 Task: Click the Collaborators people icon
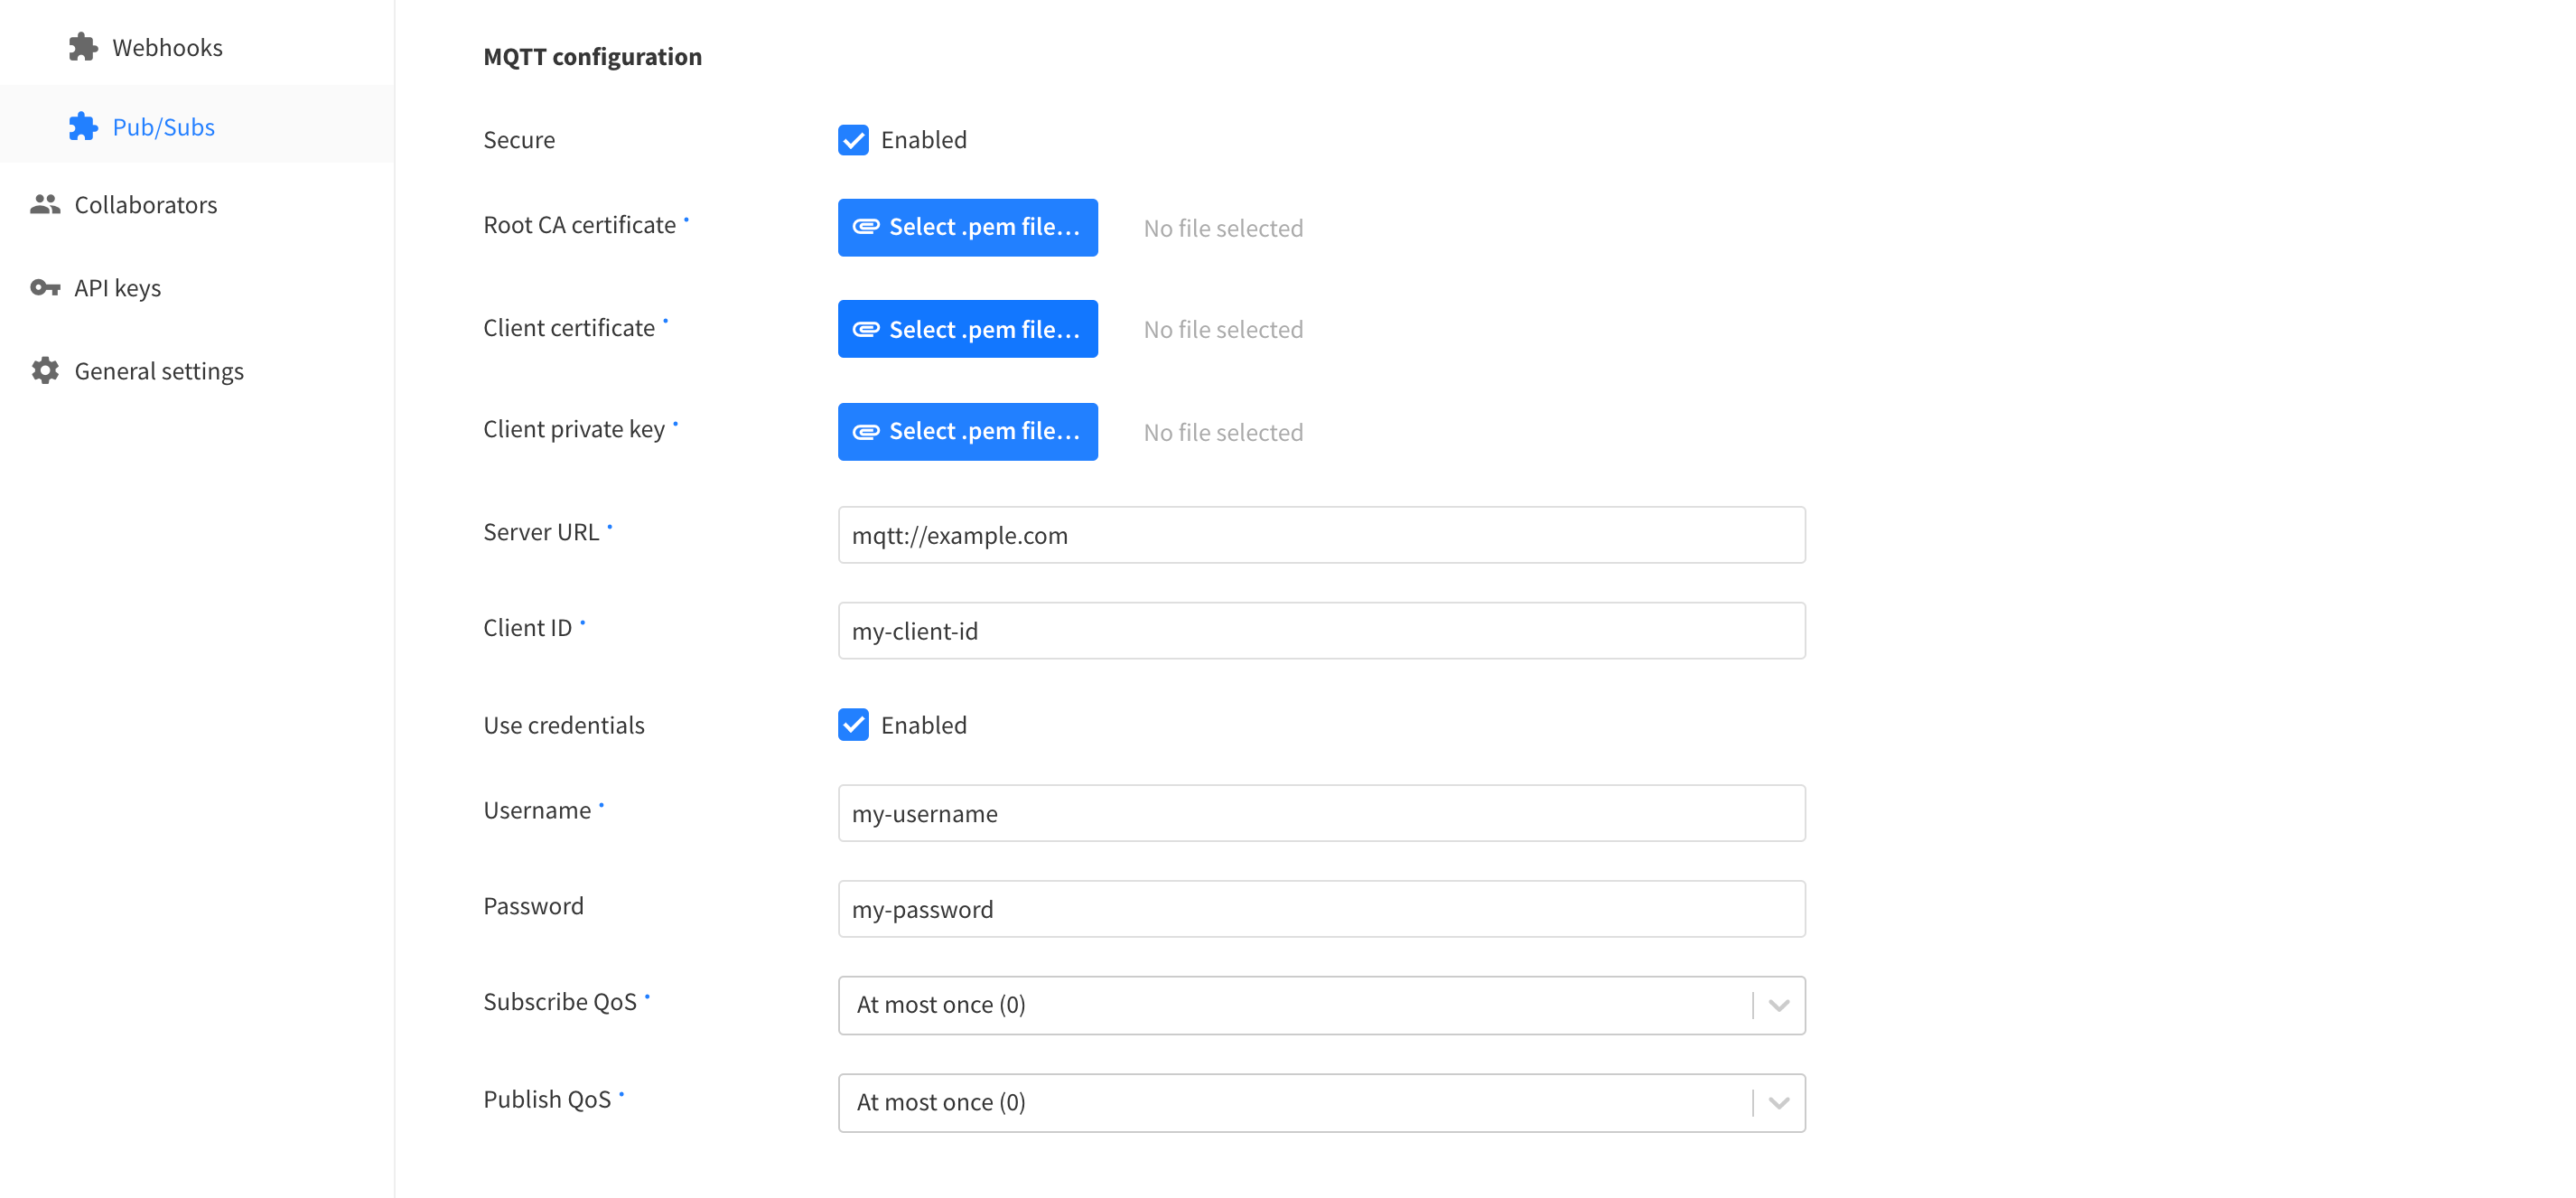pos(44,204)
